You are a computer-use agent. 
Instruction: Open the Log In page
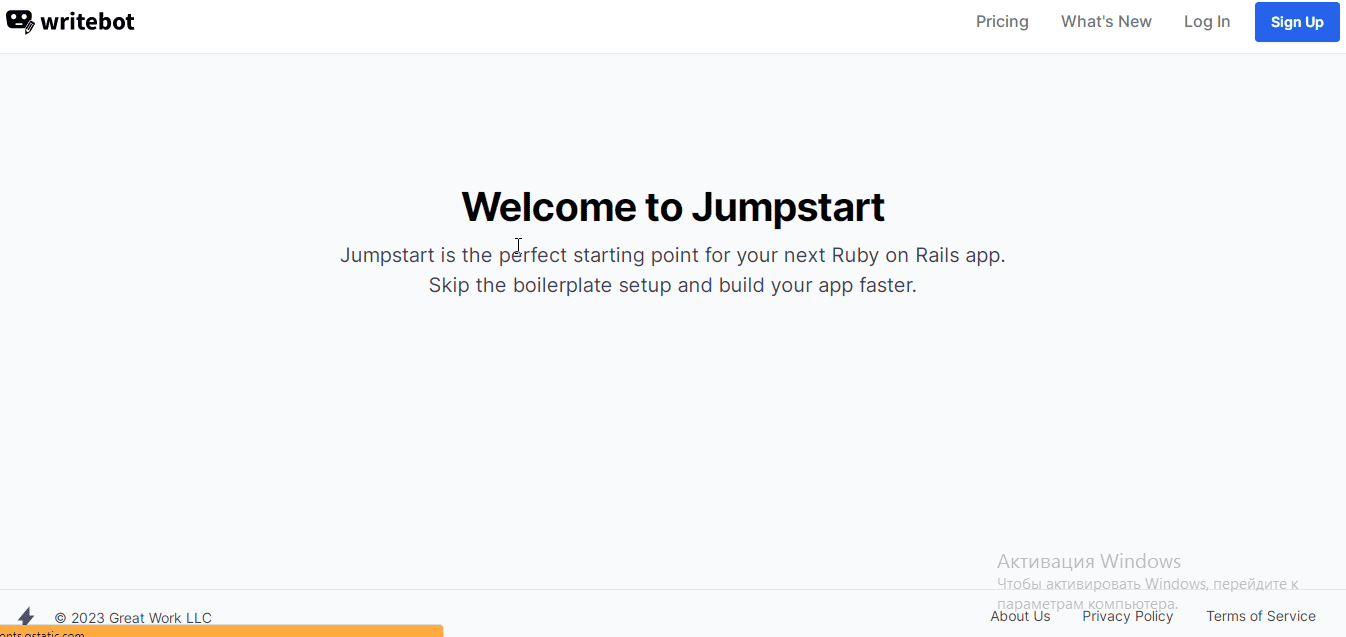click(x=1207, y=22)
